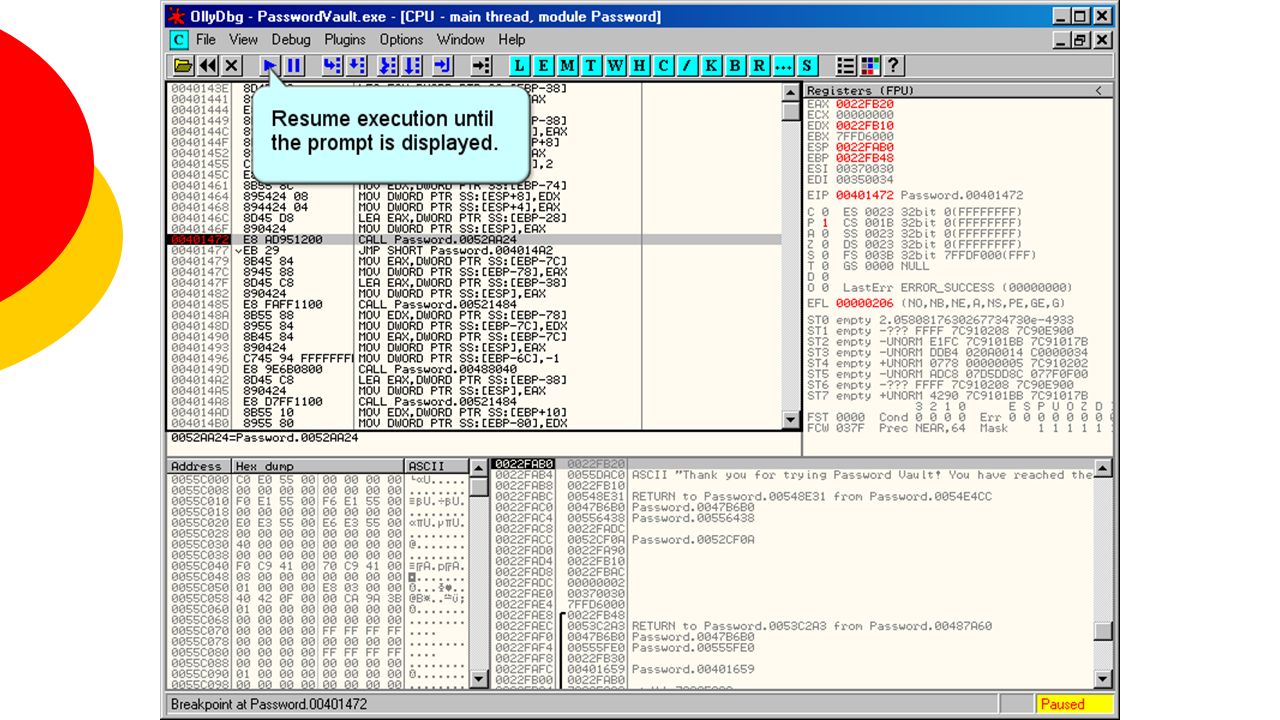Image resolution: width=1280 pixels, height=720 pixels.
Task: Show References with R button
Action: click(759, 66)
